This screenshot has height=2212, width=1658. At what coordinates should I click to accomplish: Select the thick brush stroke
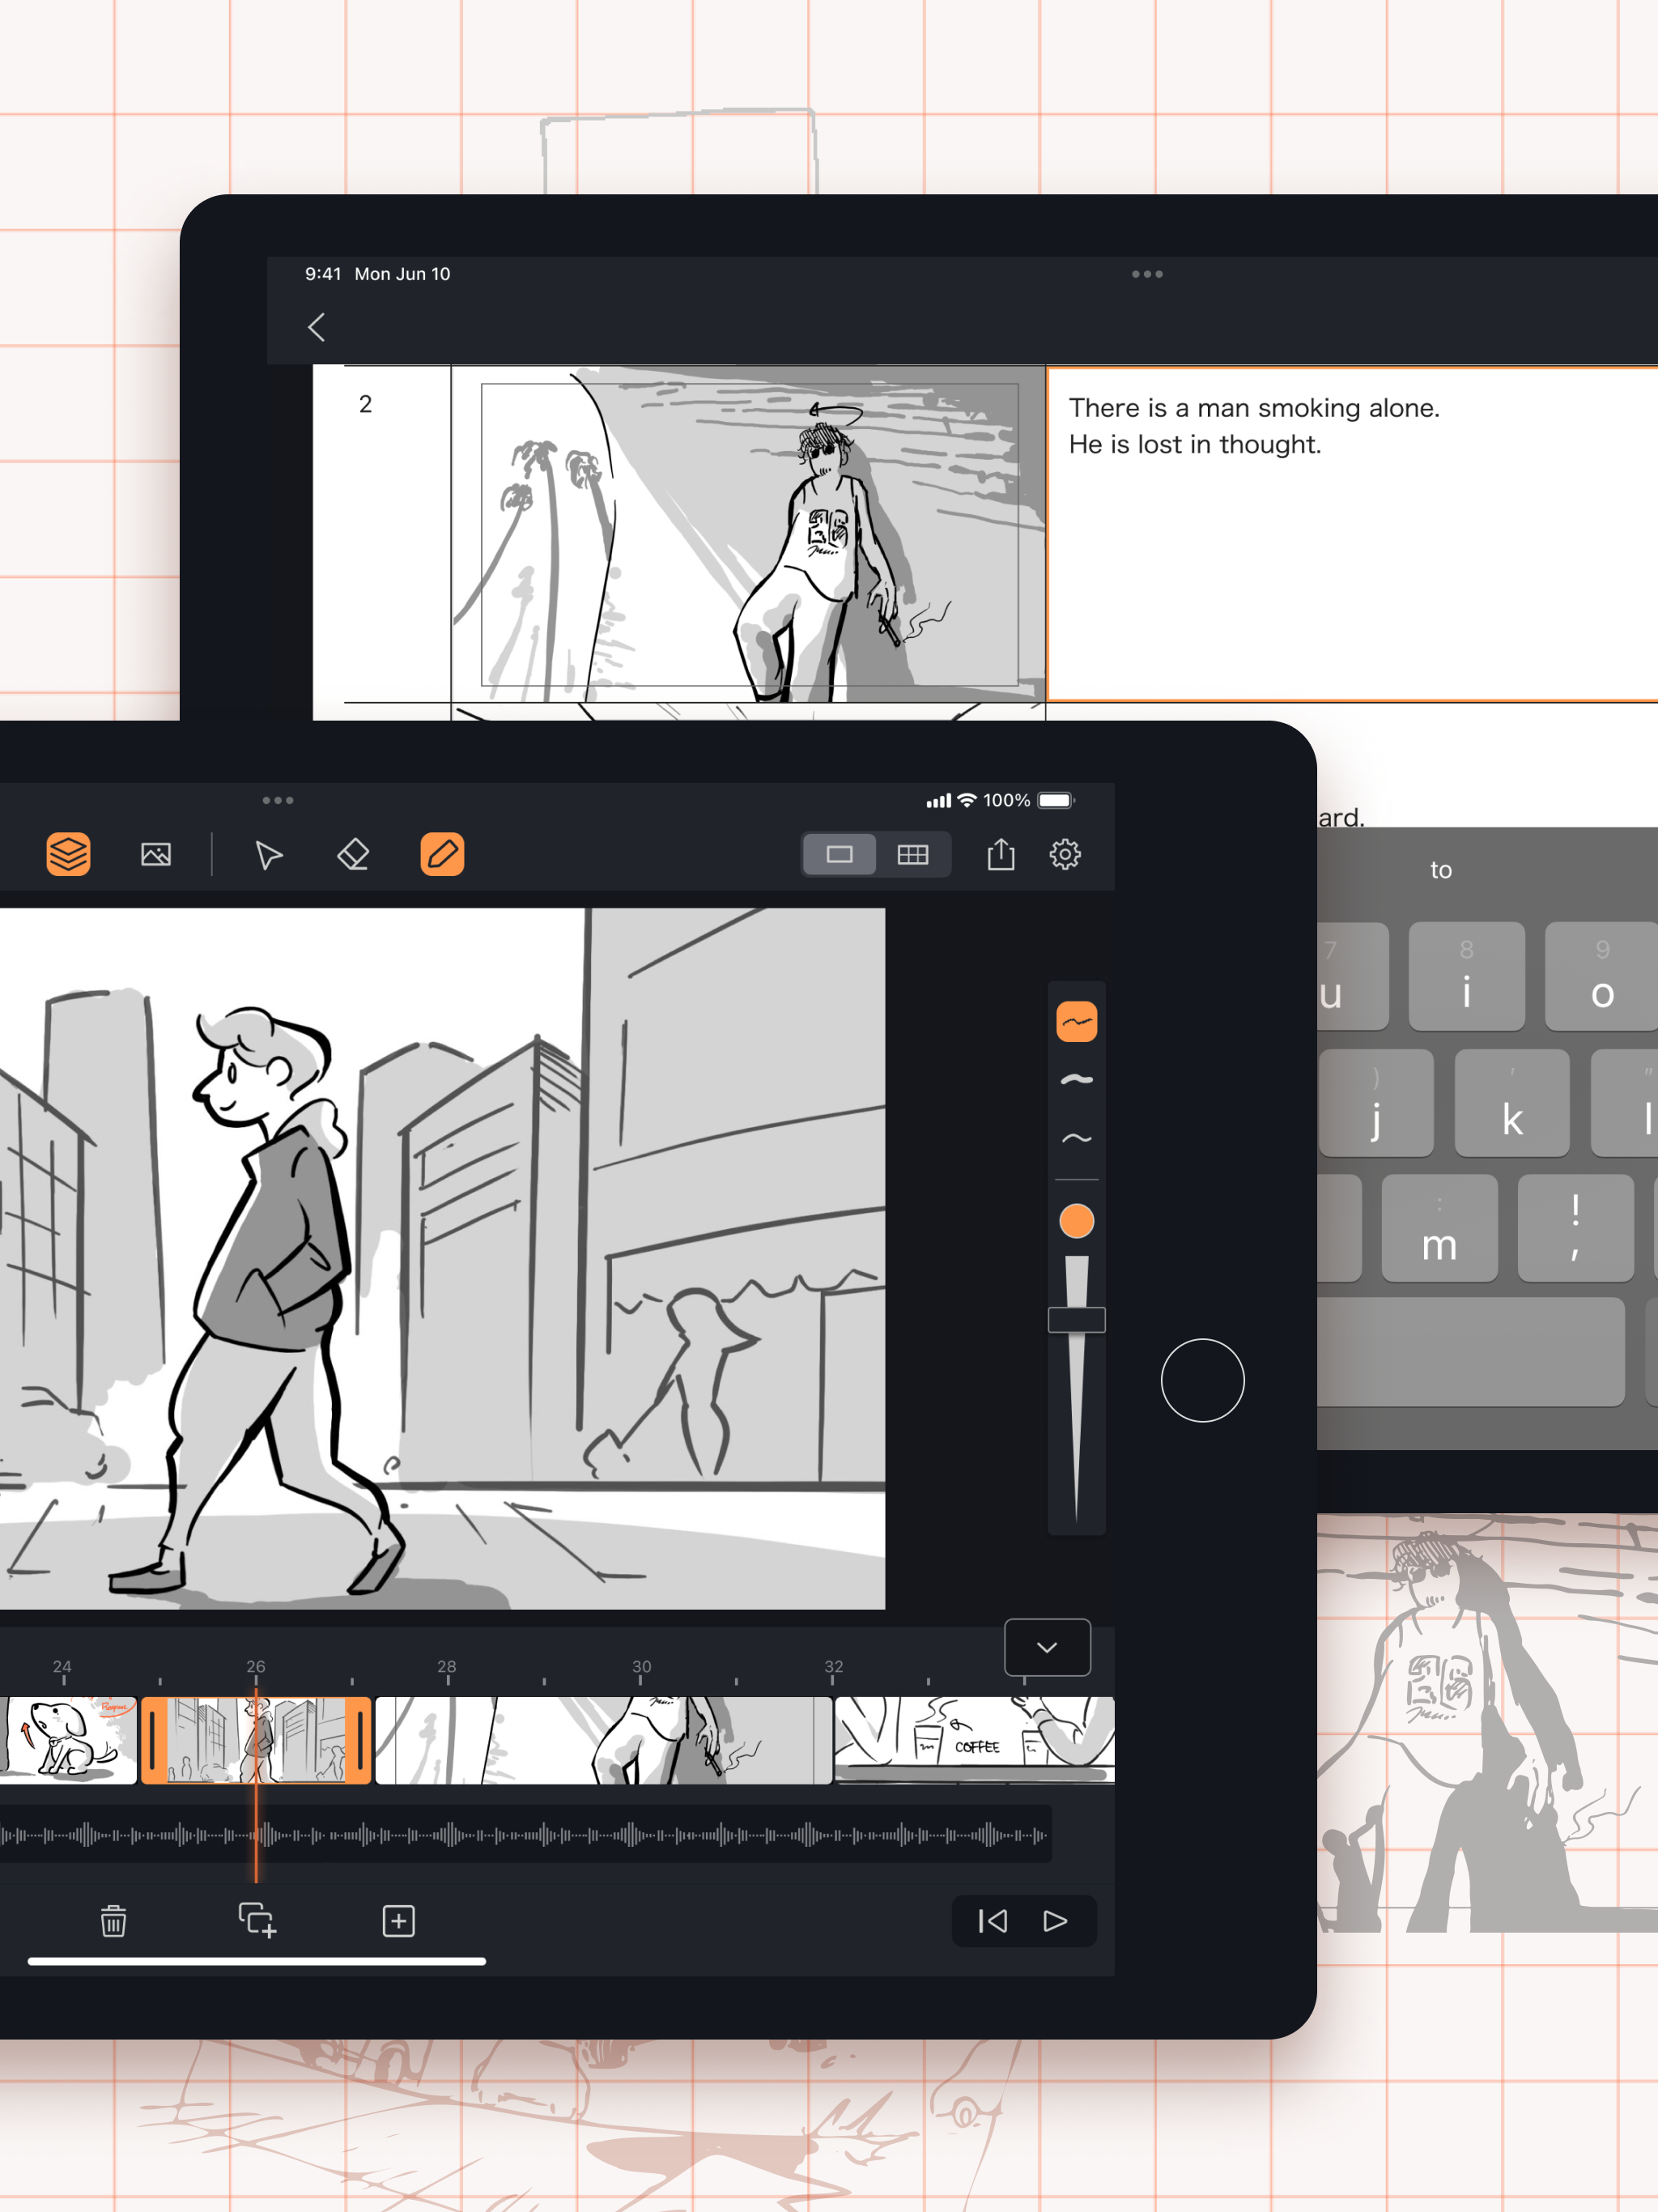click(x=1076, y=1080)
